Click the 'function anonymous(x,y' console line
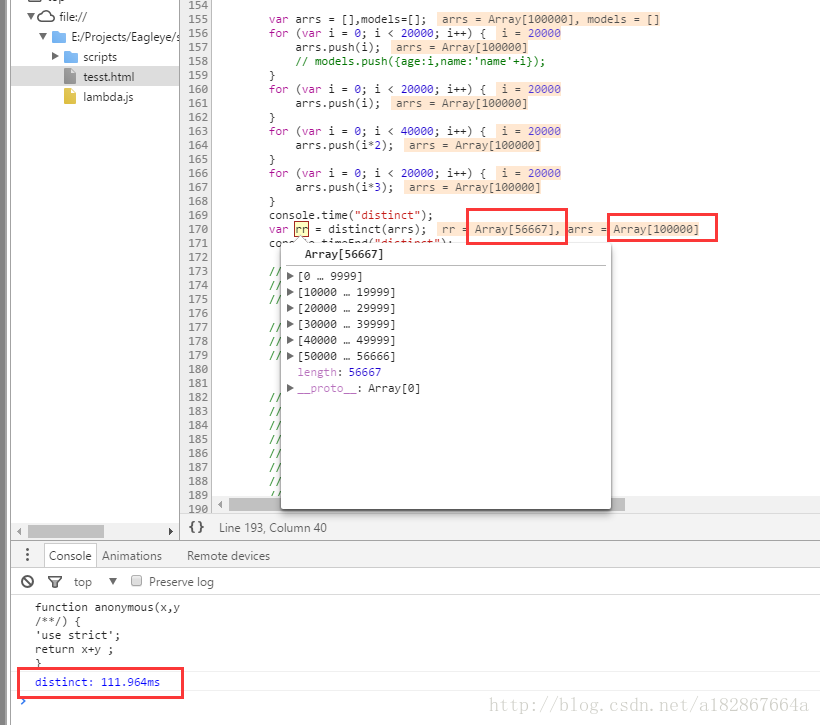This screenshot has width=820, height=725. (107, 607)
